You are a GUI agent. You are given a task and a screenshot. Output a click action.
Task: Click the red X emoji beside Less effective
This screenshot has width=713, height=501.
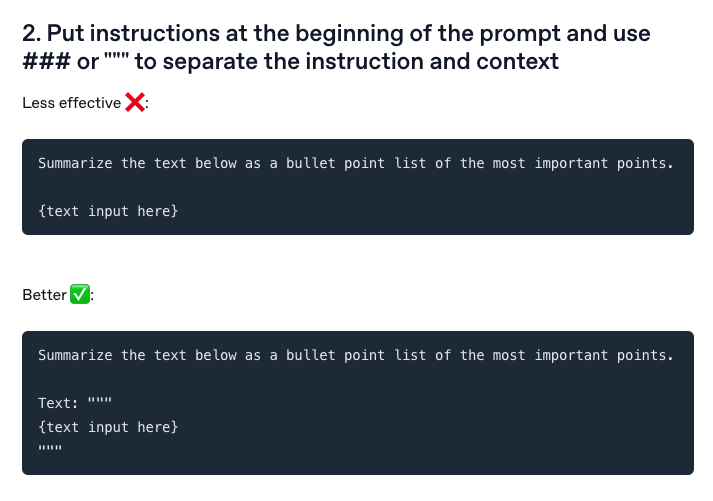(135, 102)
